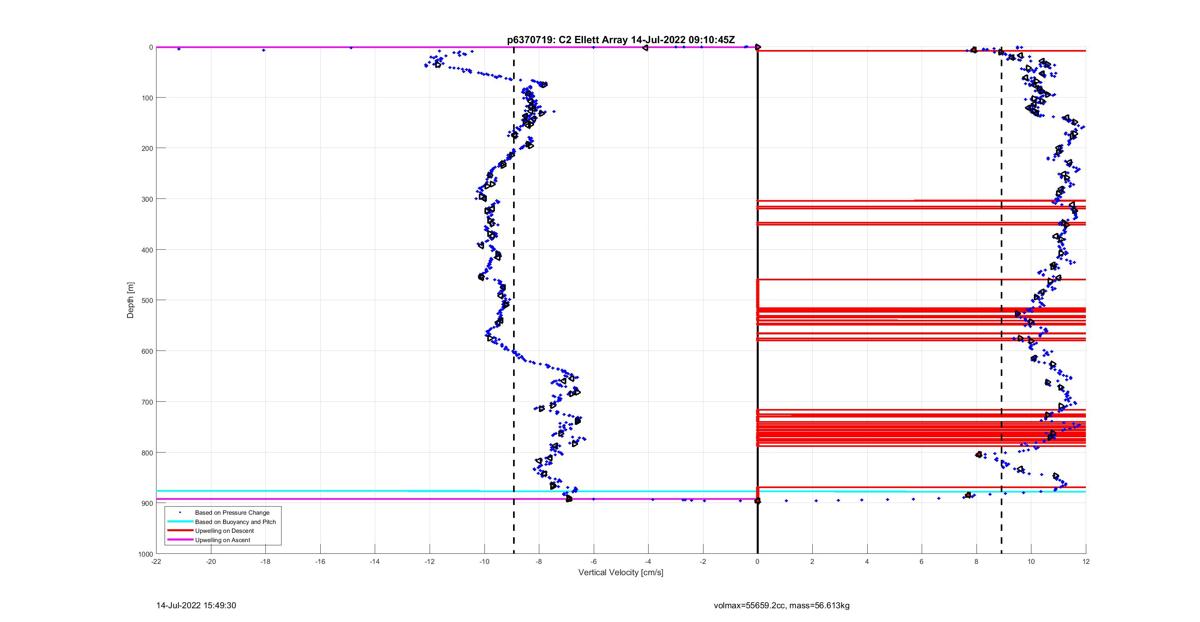
Task: Pick the red line sample in the legend
Action: pyautogui.click(x=180, y=531)
